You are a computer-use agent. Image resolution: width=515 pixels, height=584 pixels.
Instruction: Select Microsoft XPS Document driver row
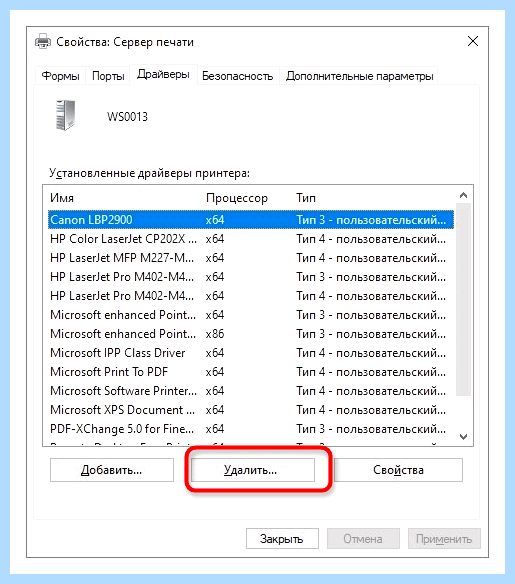251,410
